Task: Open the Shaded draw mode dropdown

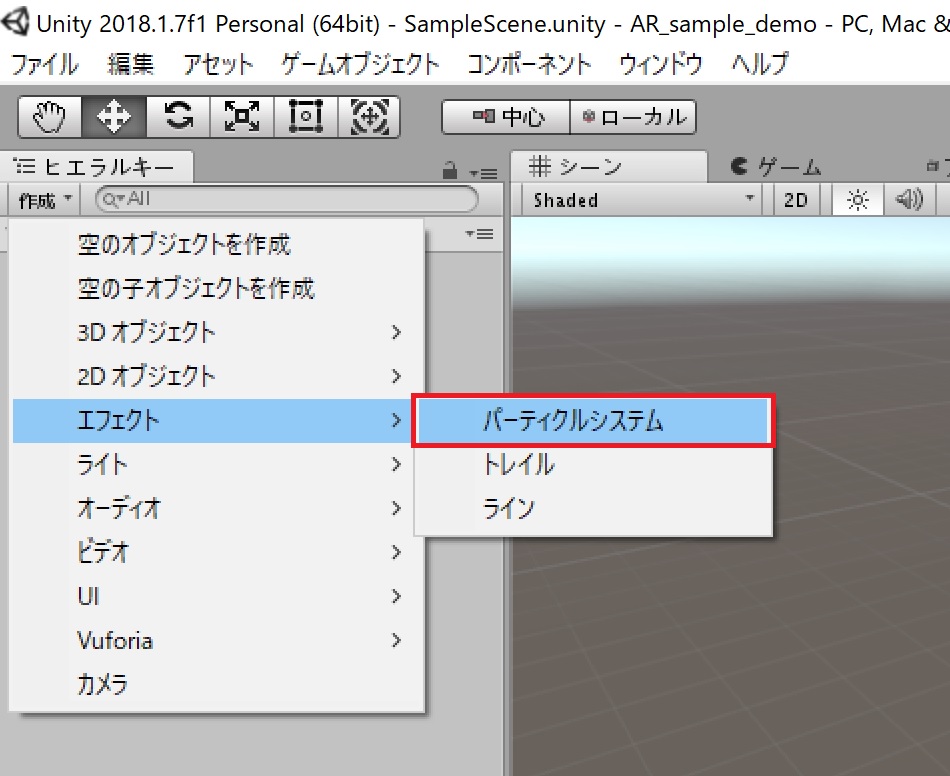Action: [x=640, y=199]
